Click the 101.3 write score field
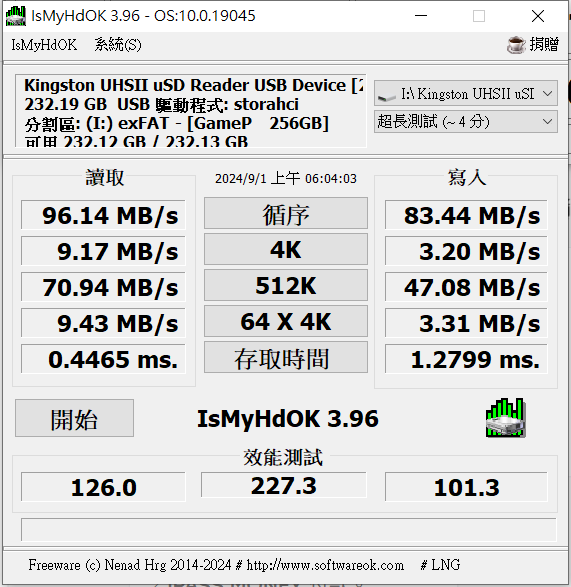 coord(466,487)
